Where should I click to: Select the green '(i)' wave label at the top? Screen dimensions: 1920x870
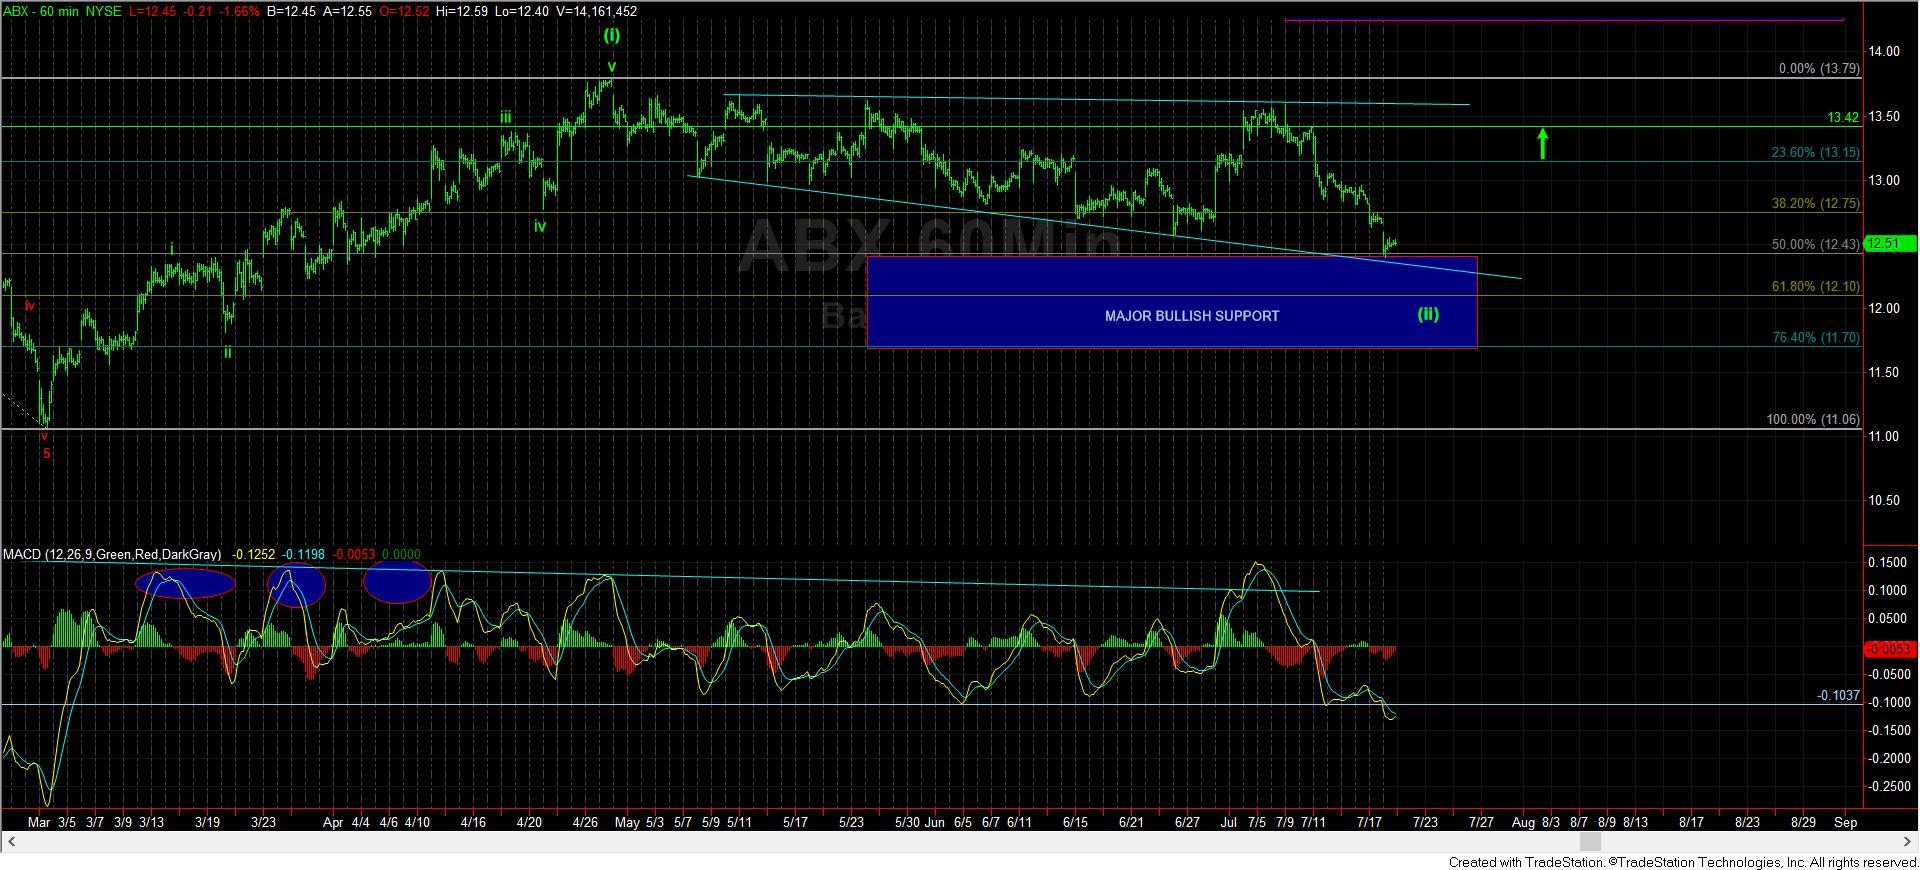[x=611, y=35]
